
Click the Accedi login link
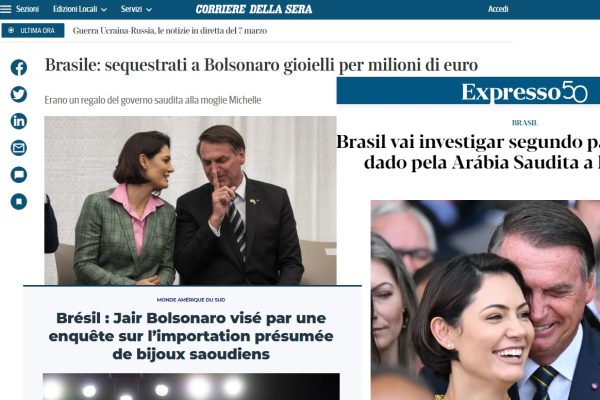coord(498,9)
